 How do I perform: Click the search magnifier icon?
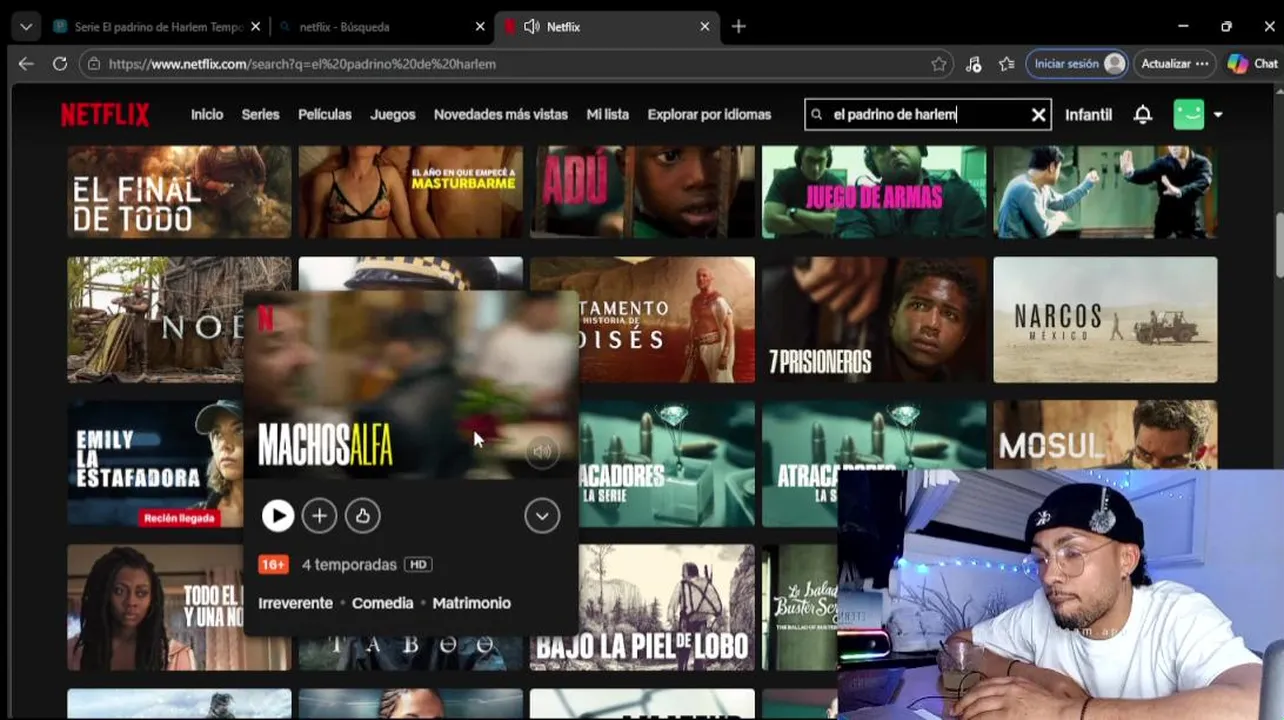817,115
